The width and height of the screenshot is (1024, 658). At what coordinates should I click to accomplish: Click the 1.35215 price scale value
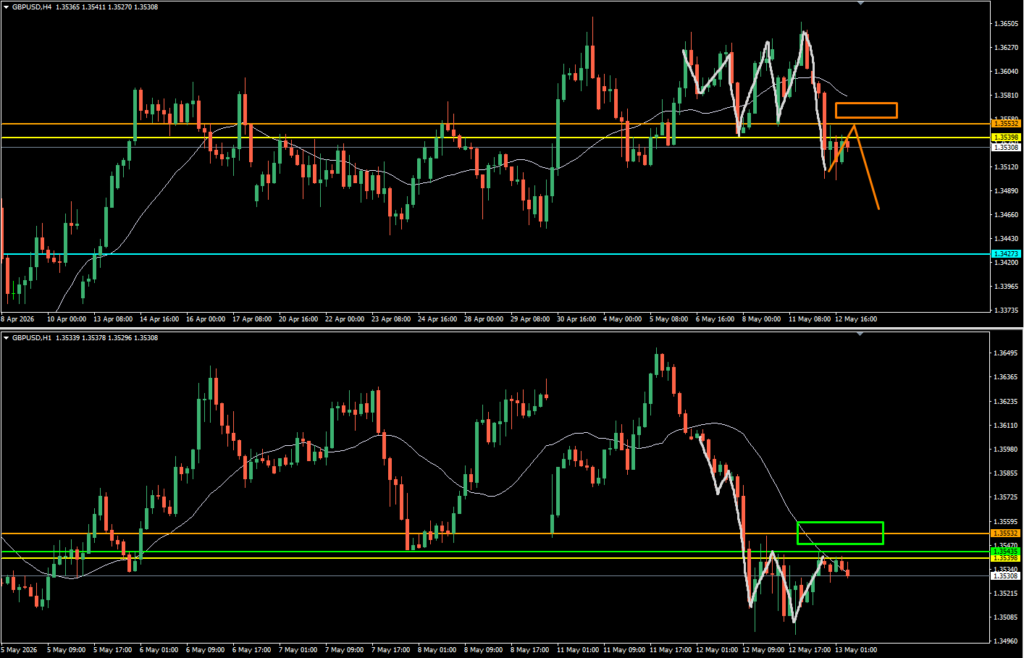tap(1006, 593)
